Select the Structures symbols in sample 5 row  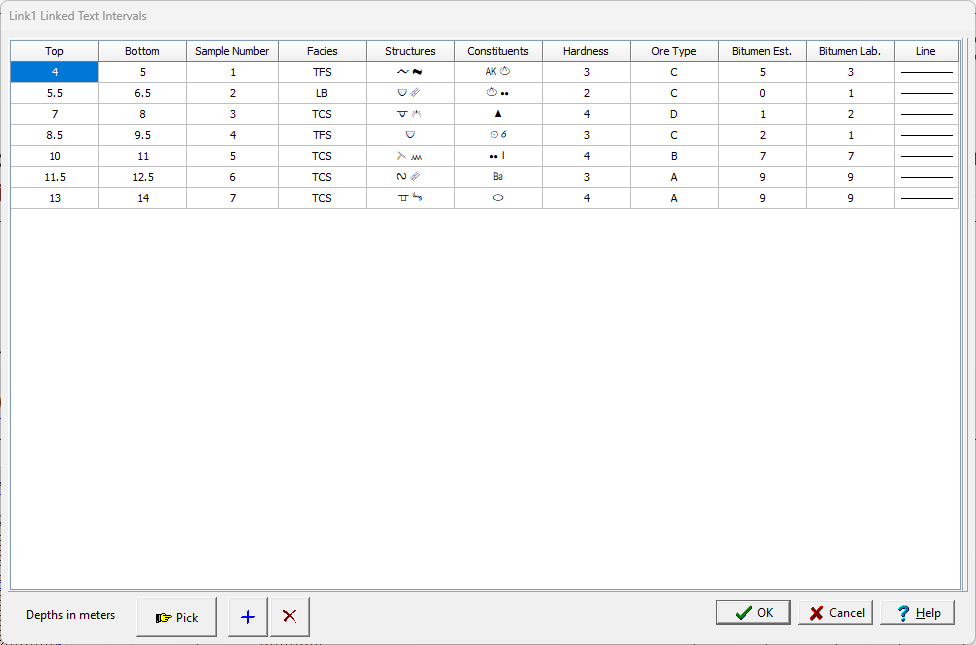(410, 156)
